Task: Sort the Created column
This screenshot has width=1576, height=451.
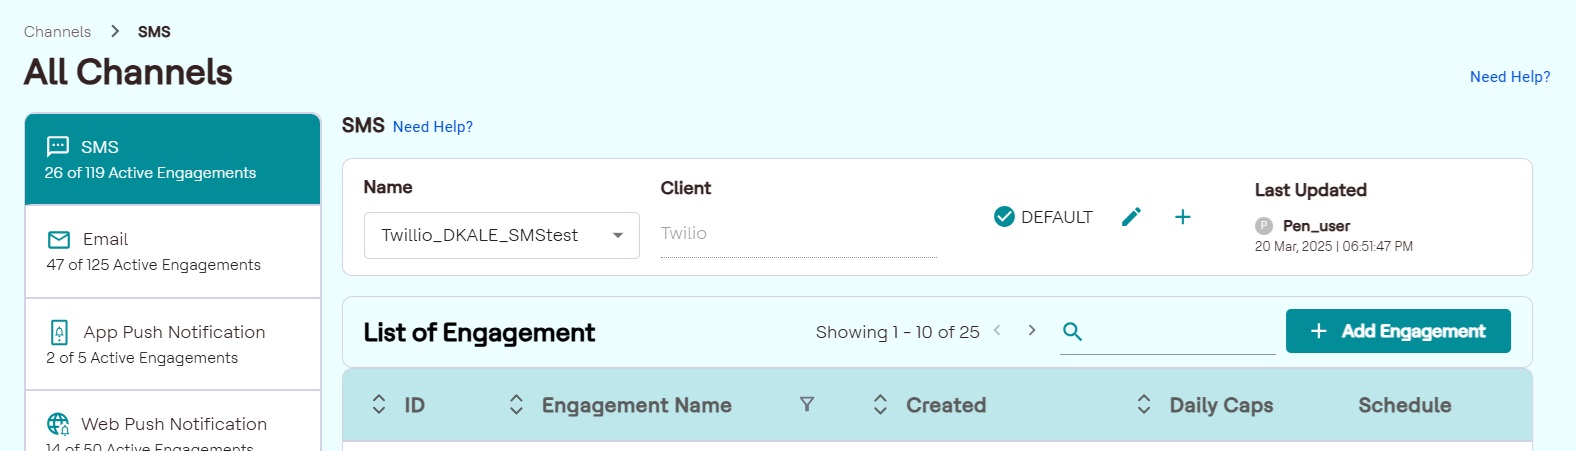Action: tap(880, 404)
